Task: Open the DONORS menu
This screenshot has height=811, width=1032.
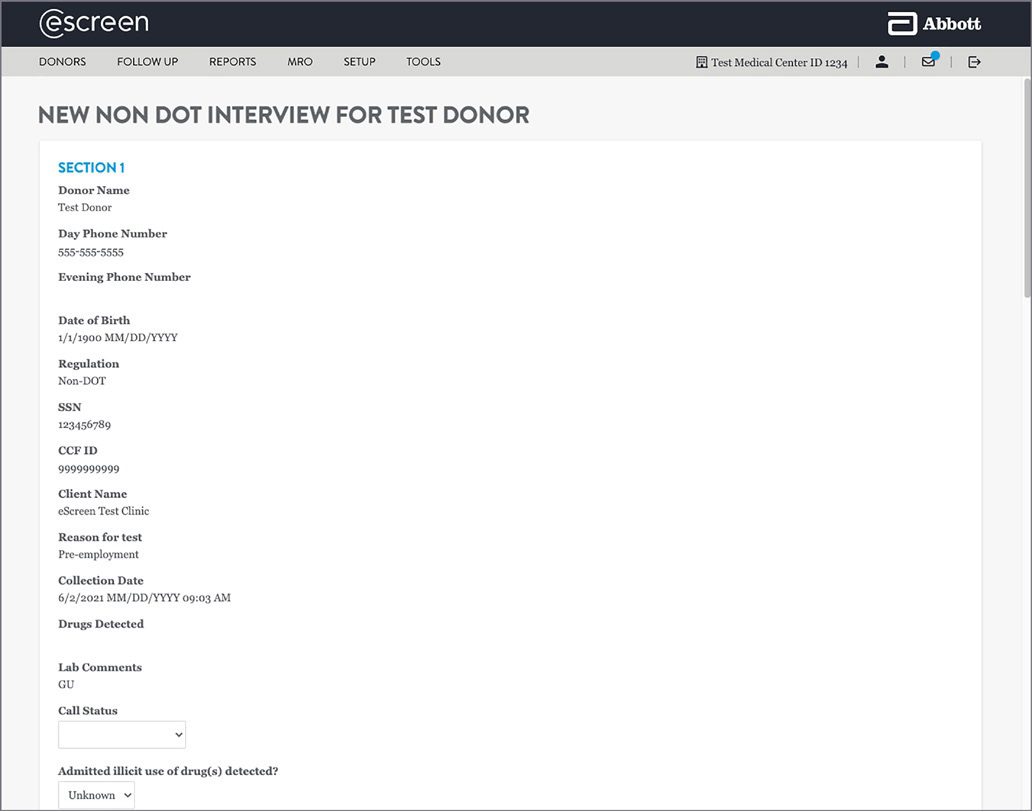Action: tap(62, 62)
